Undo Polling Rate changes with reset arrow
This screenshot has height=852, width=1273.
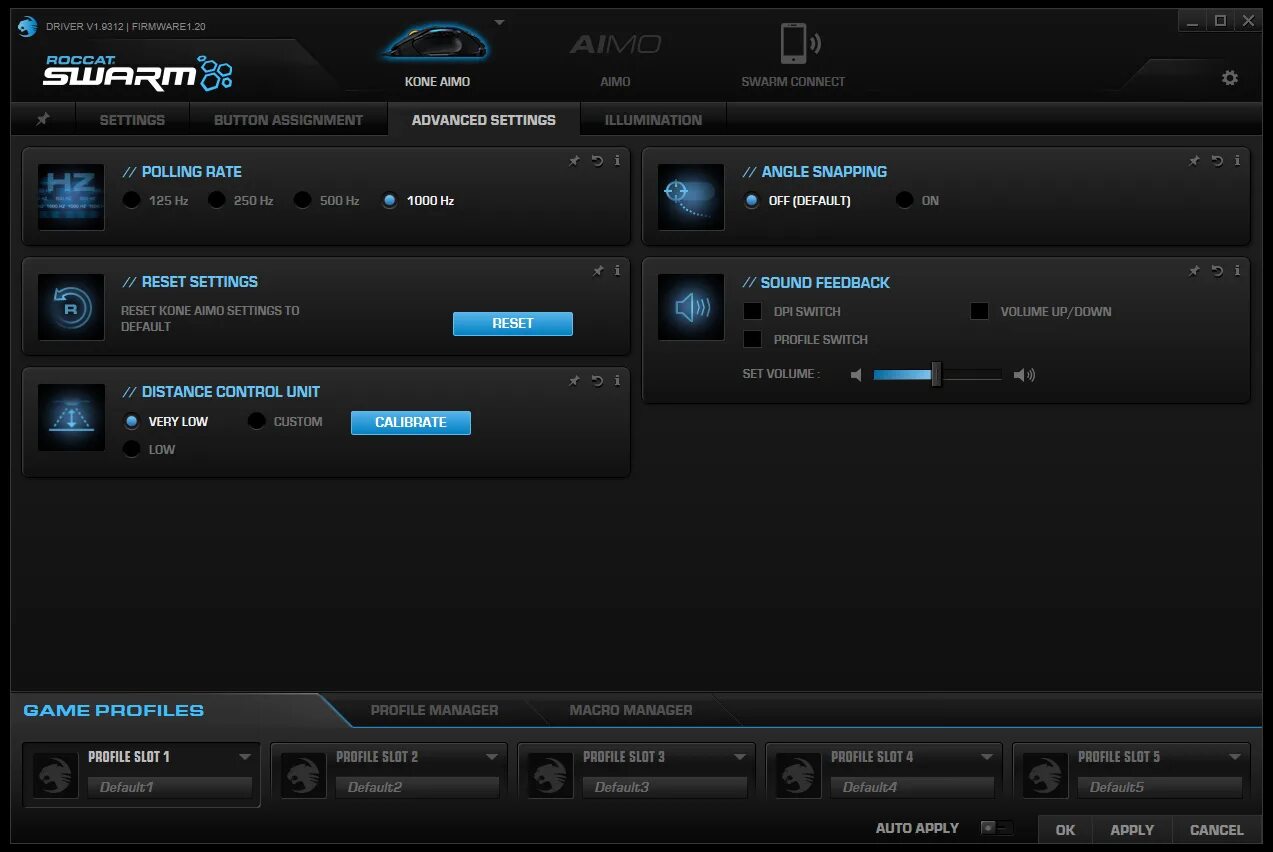[597, 160]
